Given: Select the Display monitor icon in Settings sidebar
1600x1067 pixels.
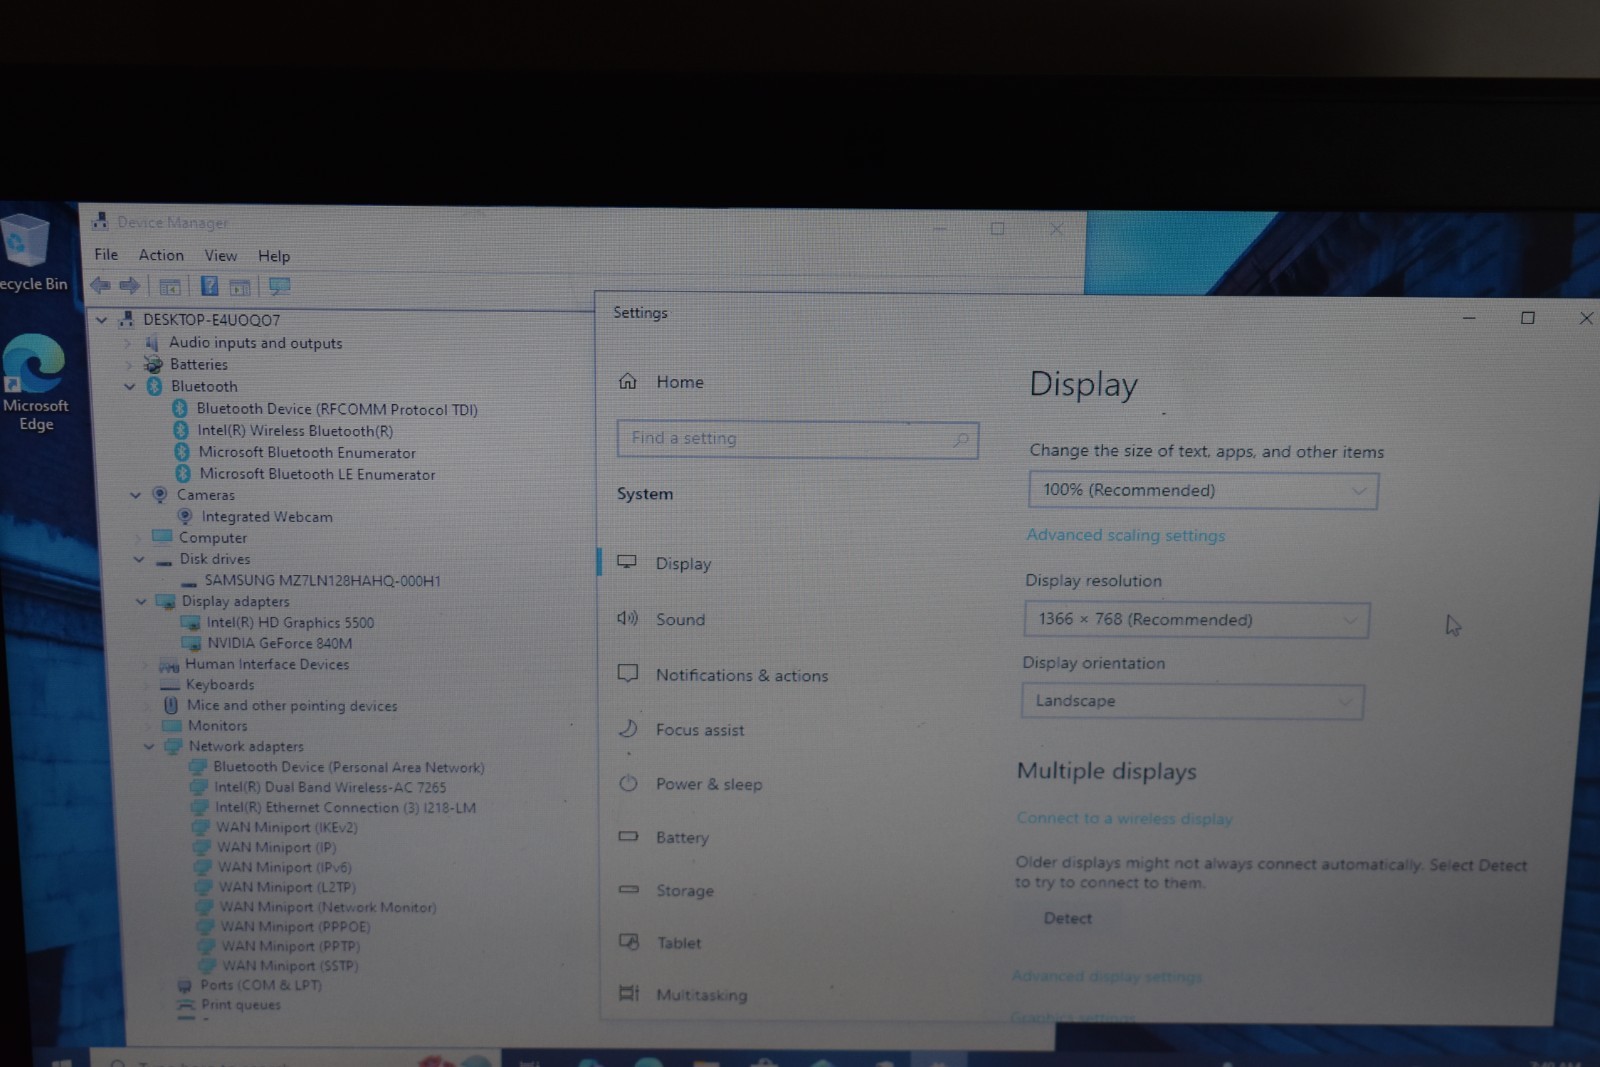Looking at the screenshot, I should pyautogui.click(x=627, y=562).
